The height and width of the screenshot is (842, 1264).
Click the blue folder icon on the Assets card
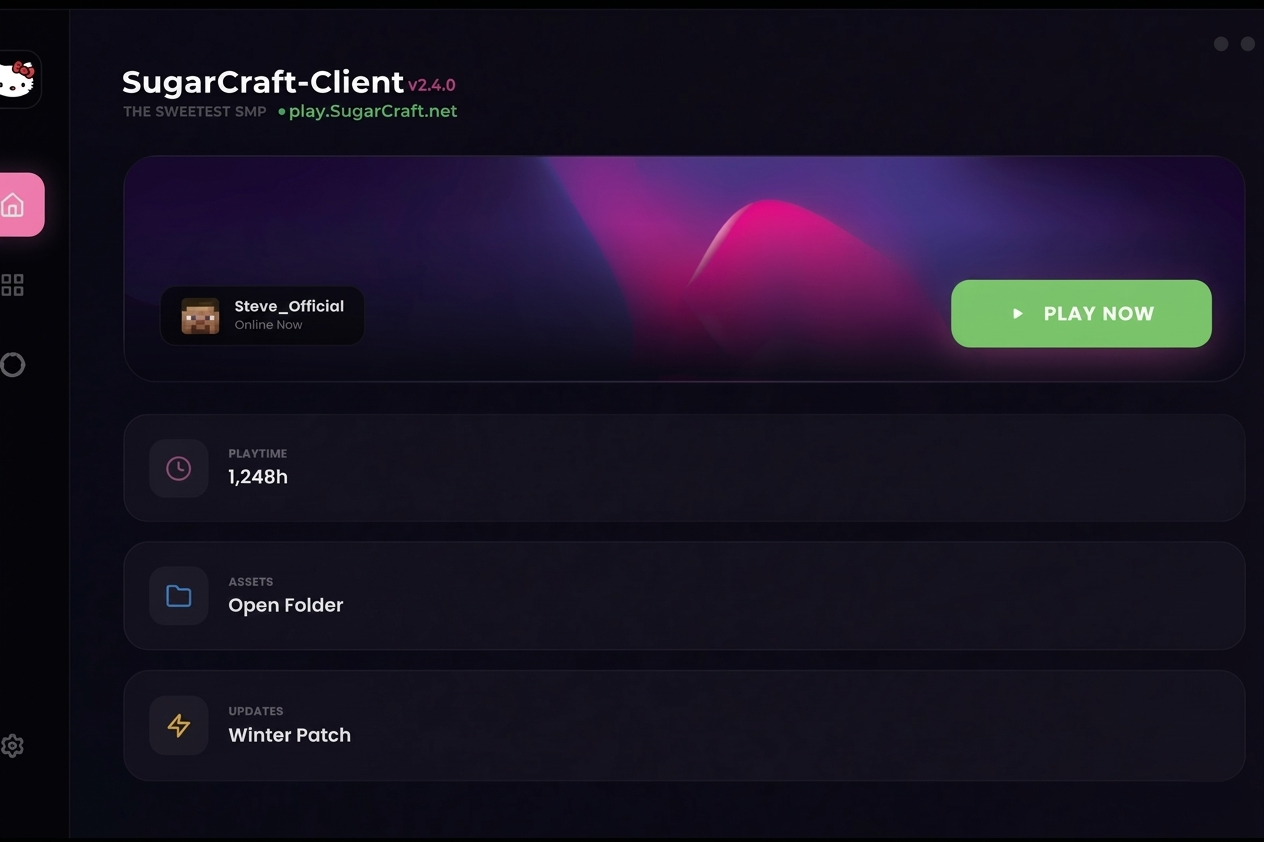[178, 596]
